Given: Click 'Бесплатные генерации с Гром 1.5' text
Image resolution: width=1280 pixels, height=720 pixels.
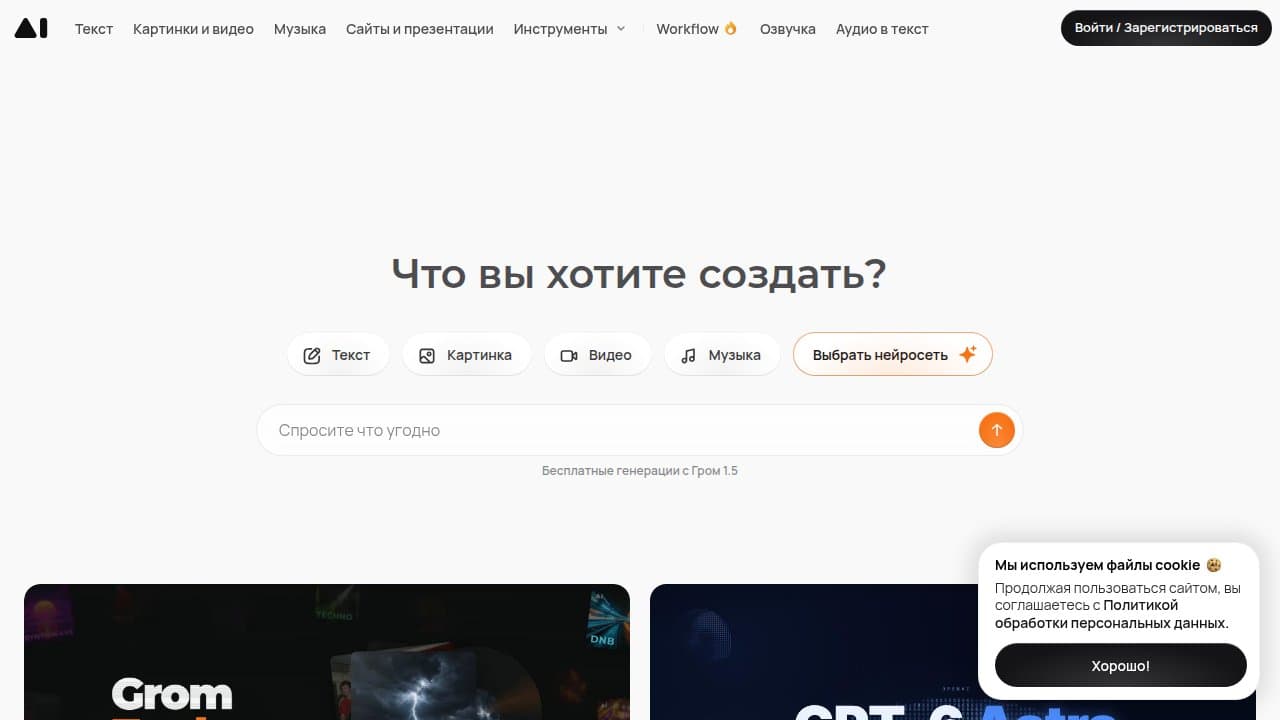Looking at the screenshot, I should pos(640,470).
